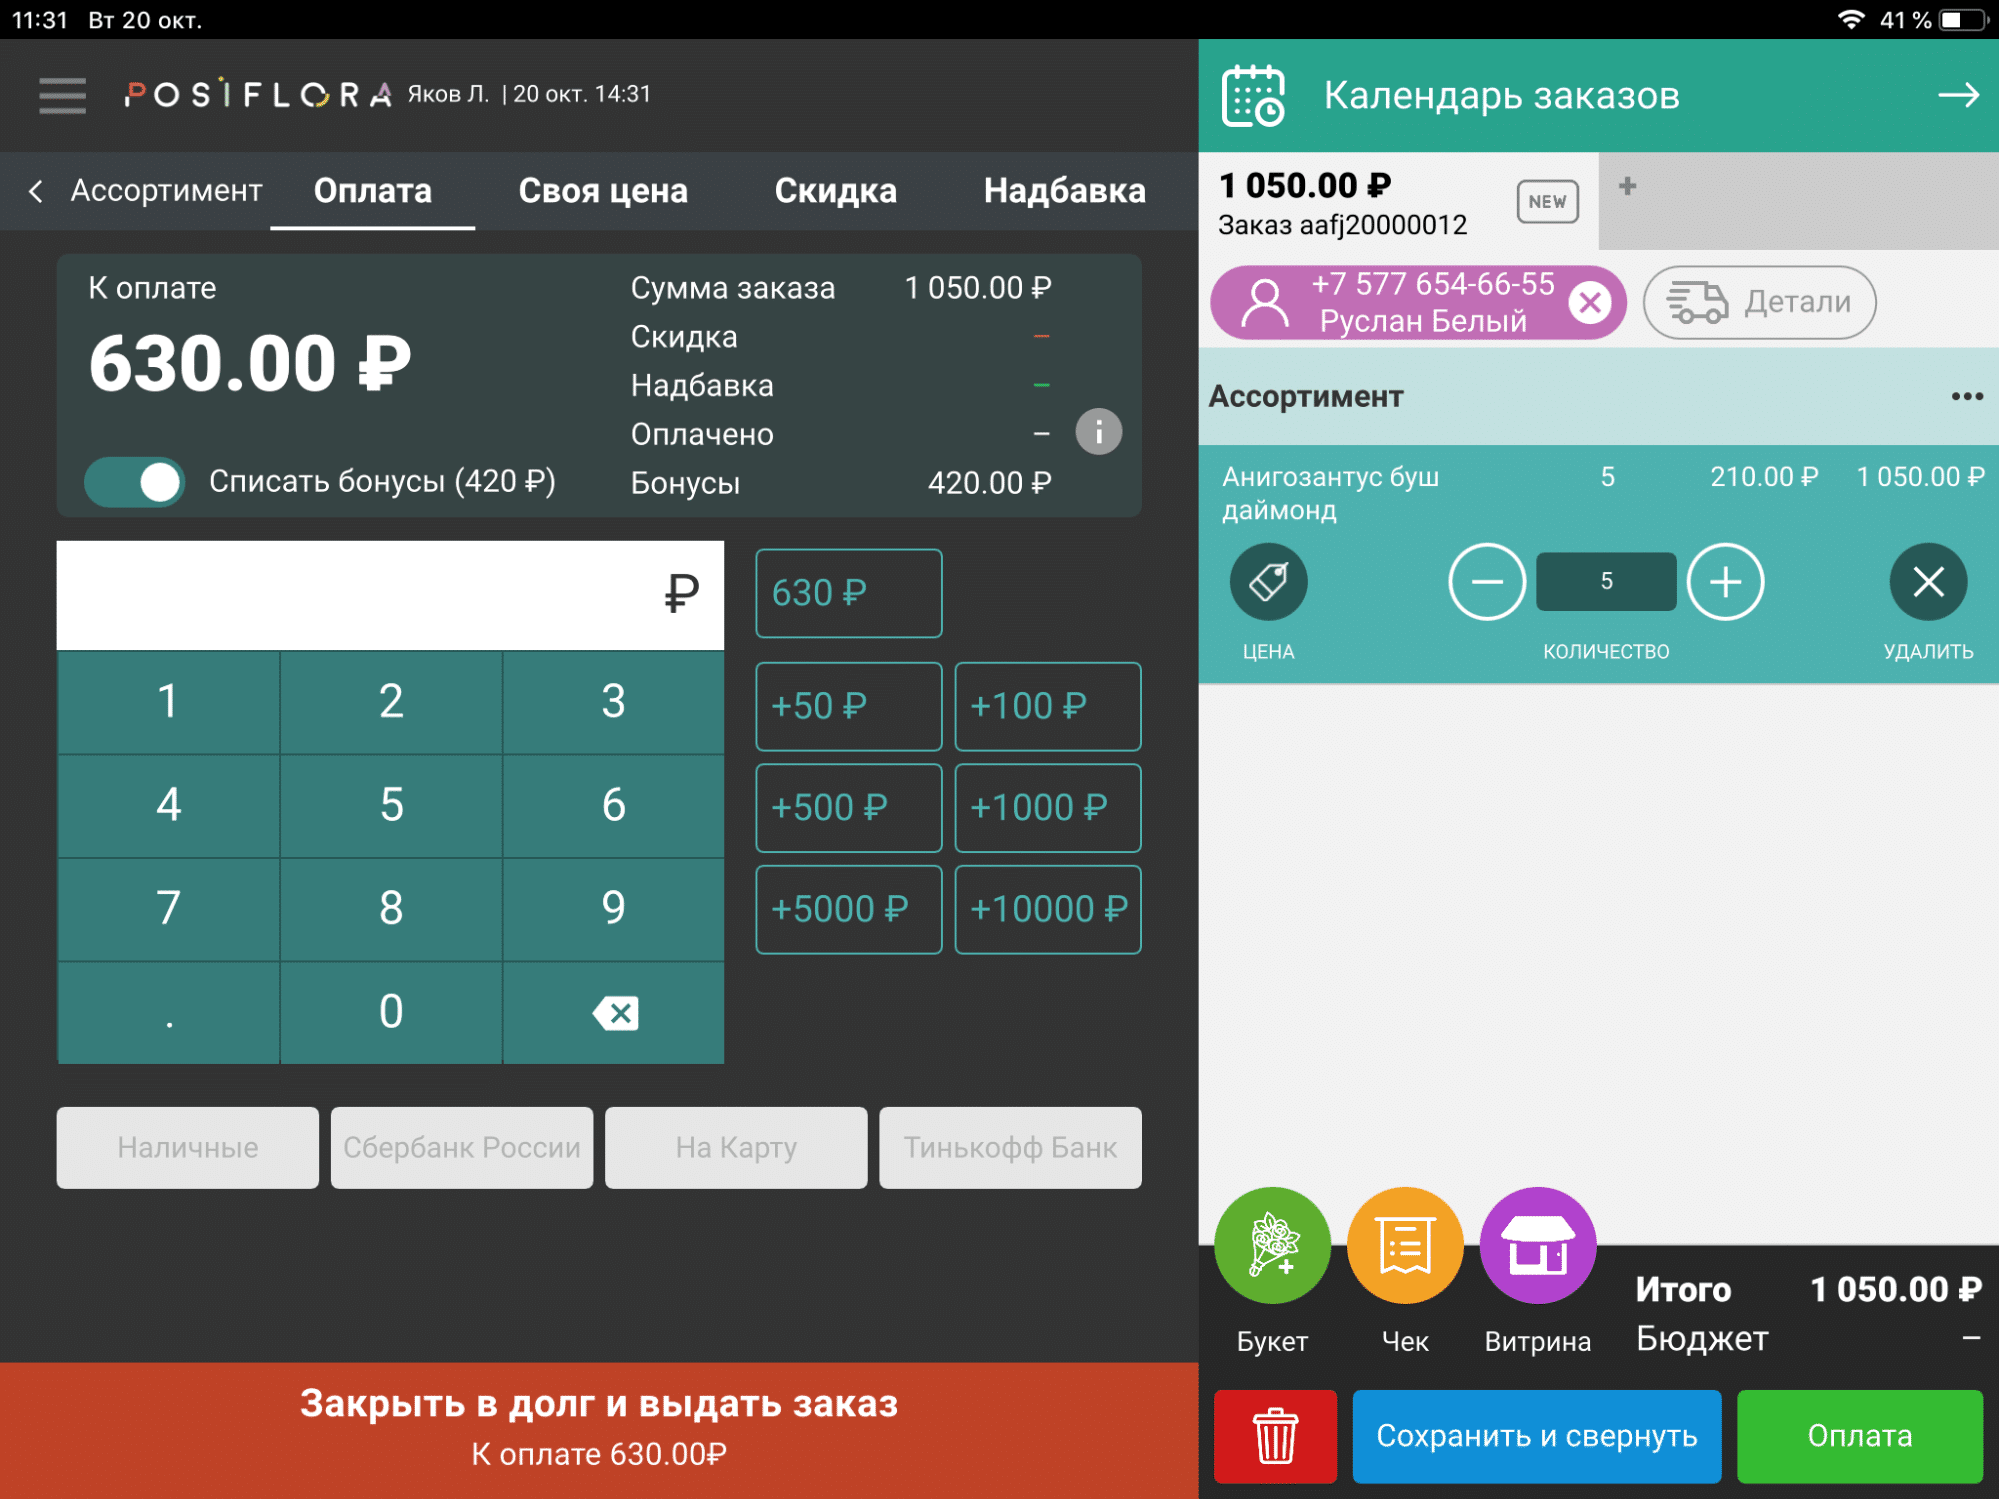Tap keypad digit 4
The width and height of the screenshot is (1999, 1500).
168,806
